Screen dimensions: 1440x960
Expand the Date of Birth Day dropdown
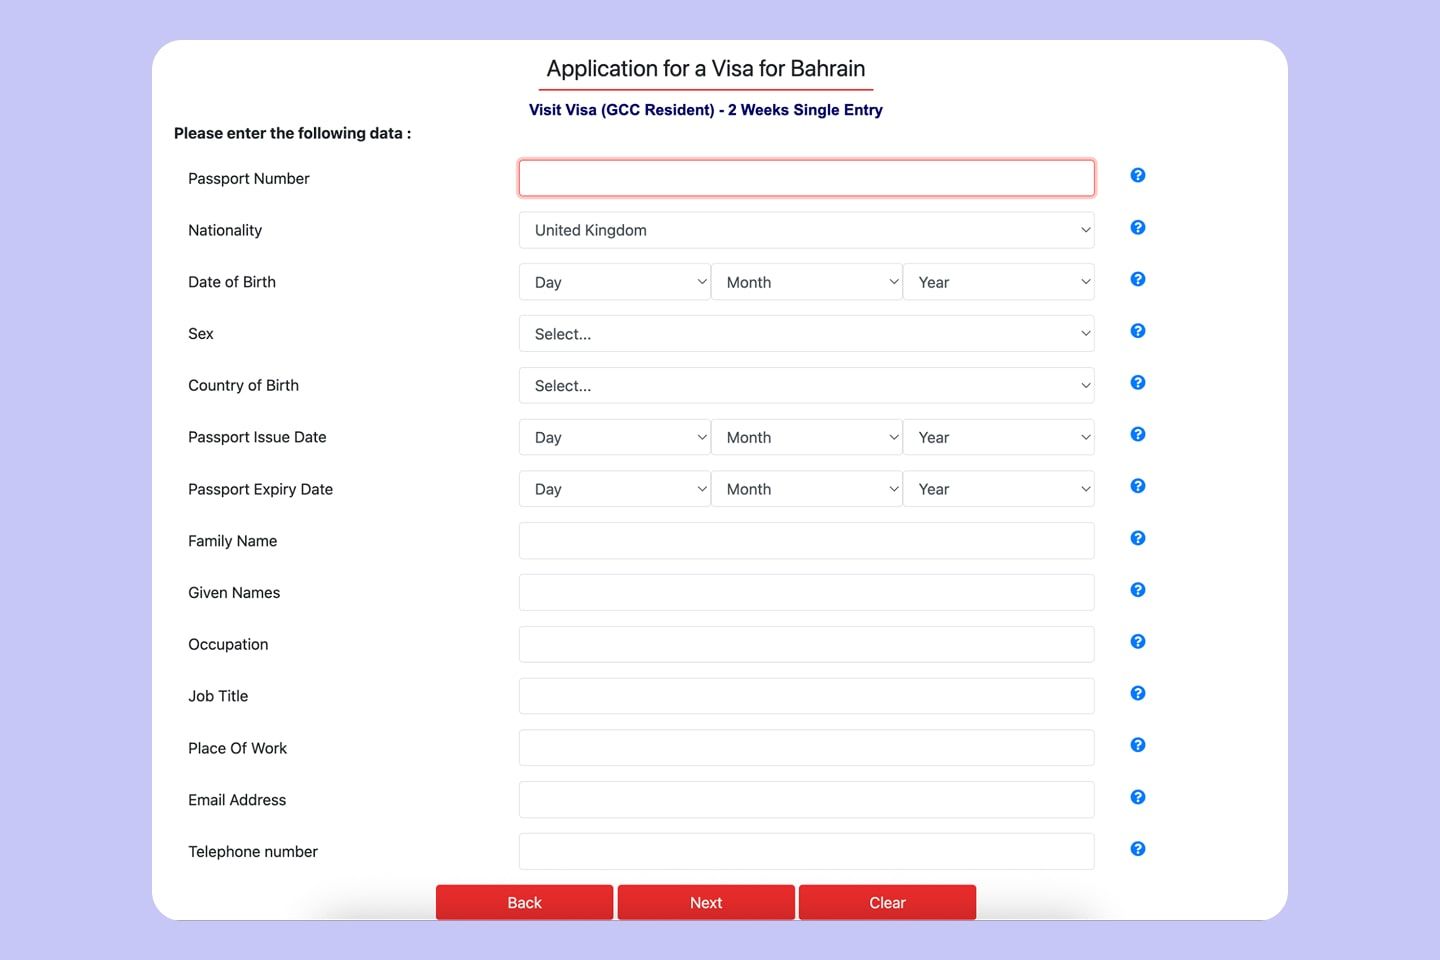[x=614, y=282]
